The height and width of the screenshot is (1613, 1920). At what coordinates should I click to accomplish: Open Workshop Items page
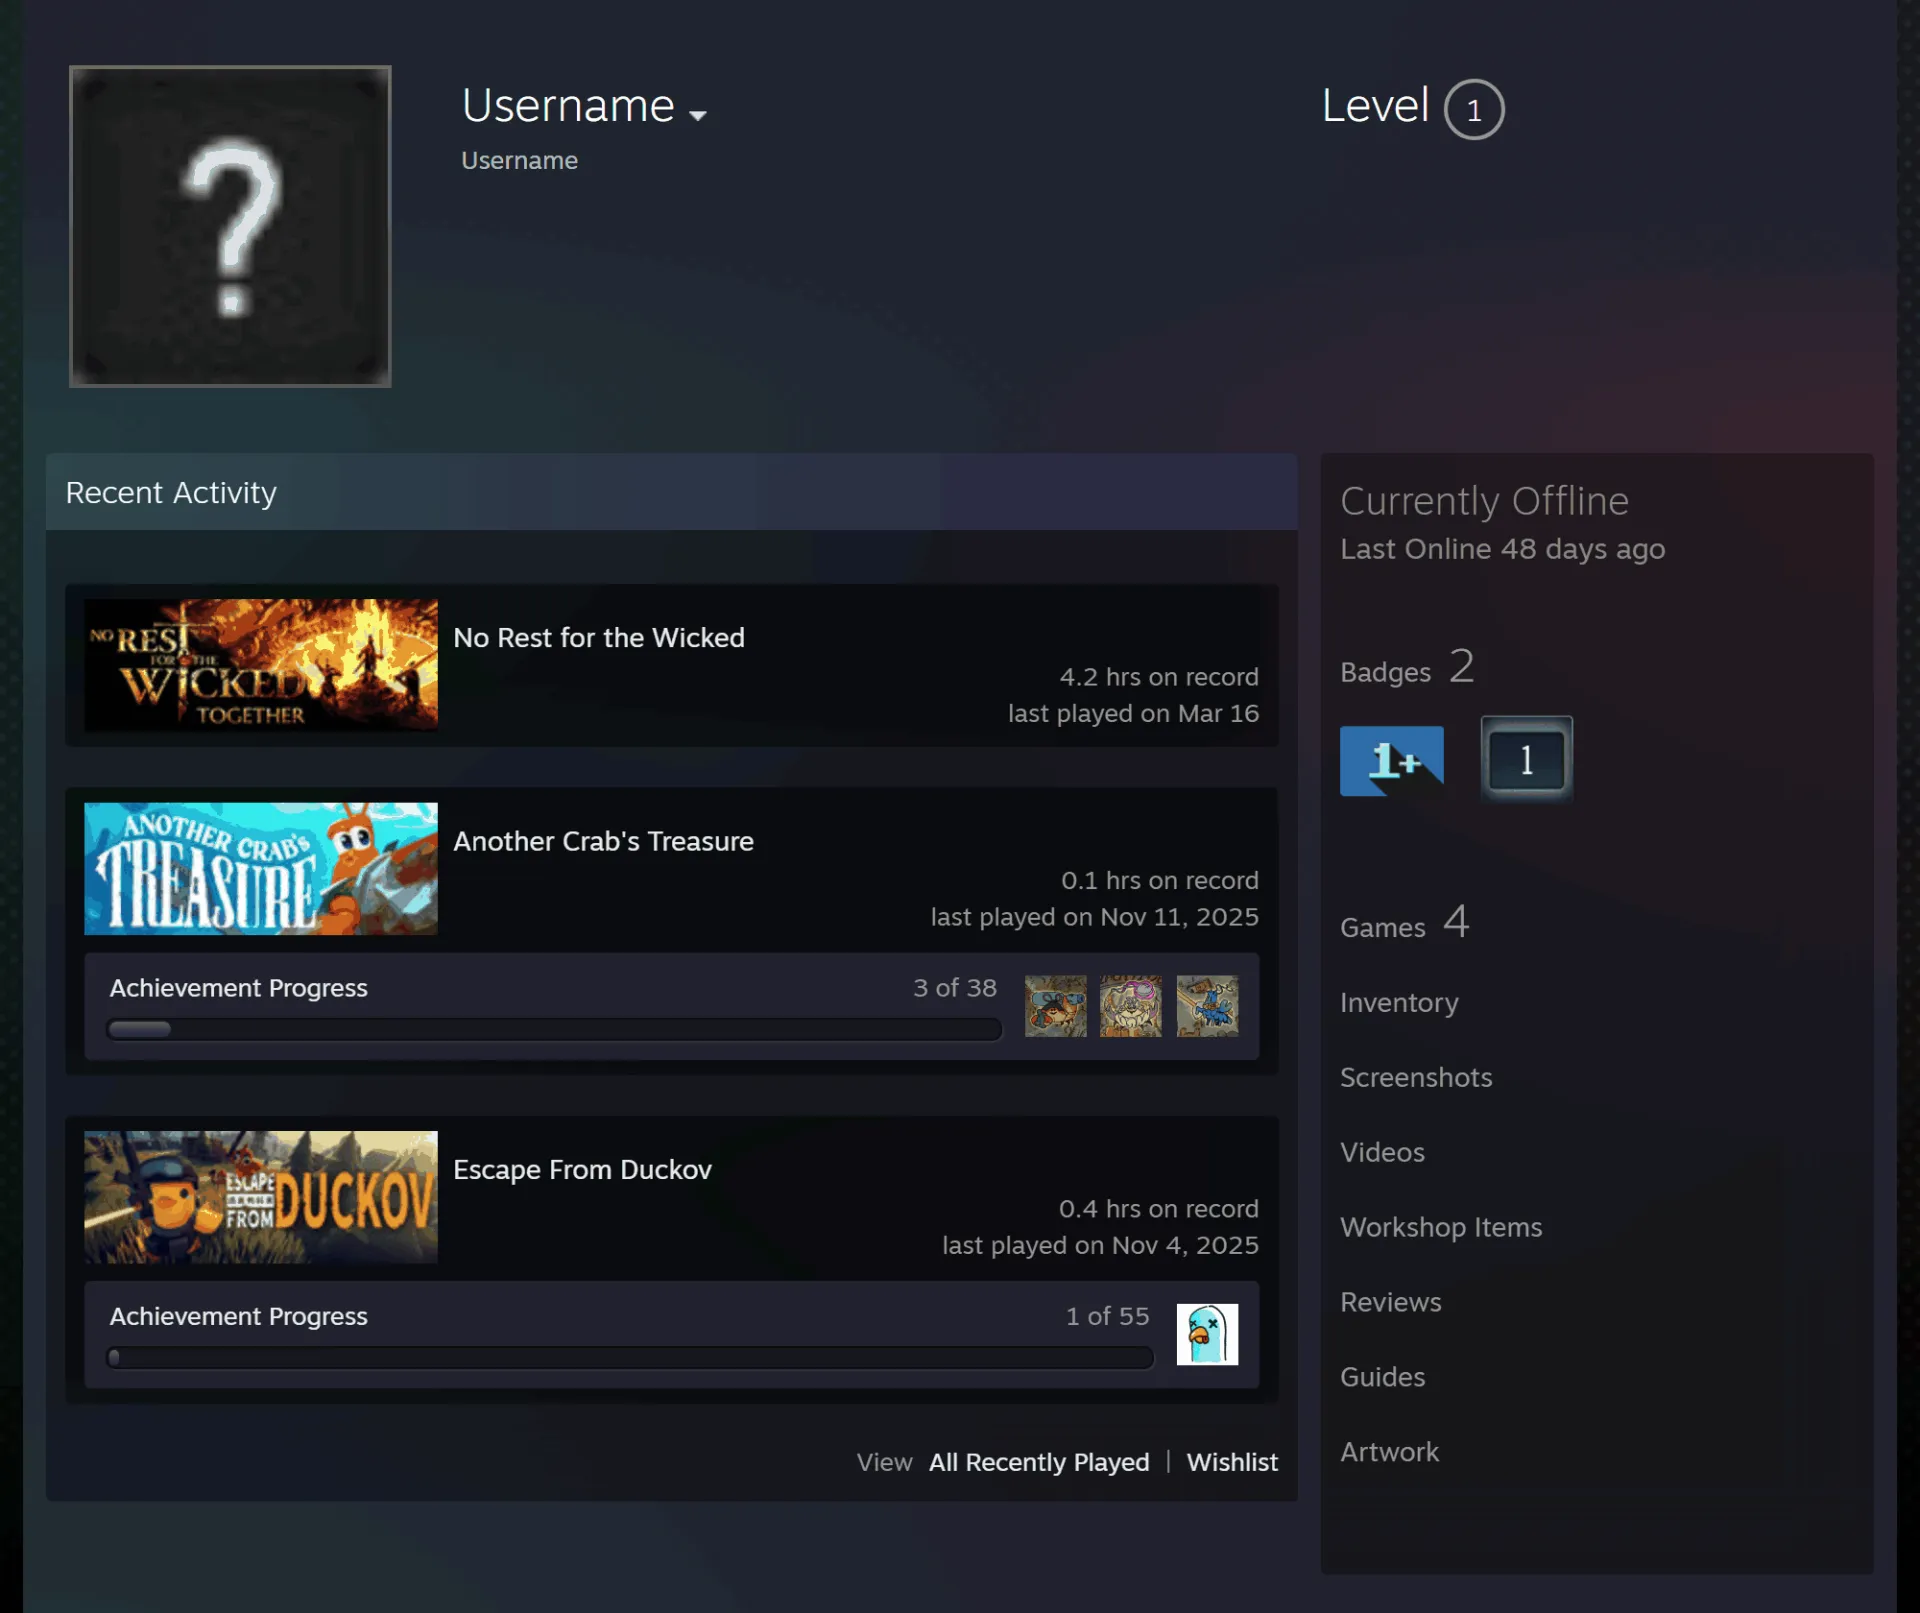point(1441,1227)
